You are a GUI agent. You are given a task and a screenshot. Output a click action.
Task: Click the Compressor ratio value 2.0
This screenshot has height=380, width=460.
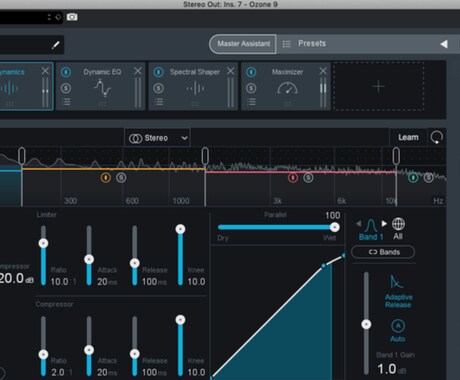click(58, 372)
